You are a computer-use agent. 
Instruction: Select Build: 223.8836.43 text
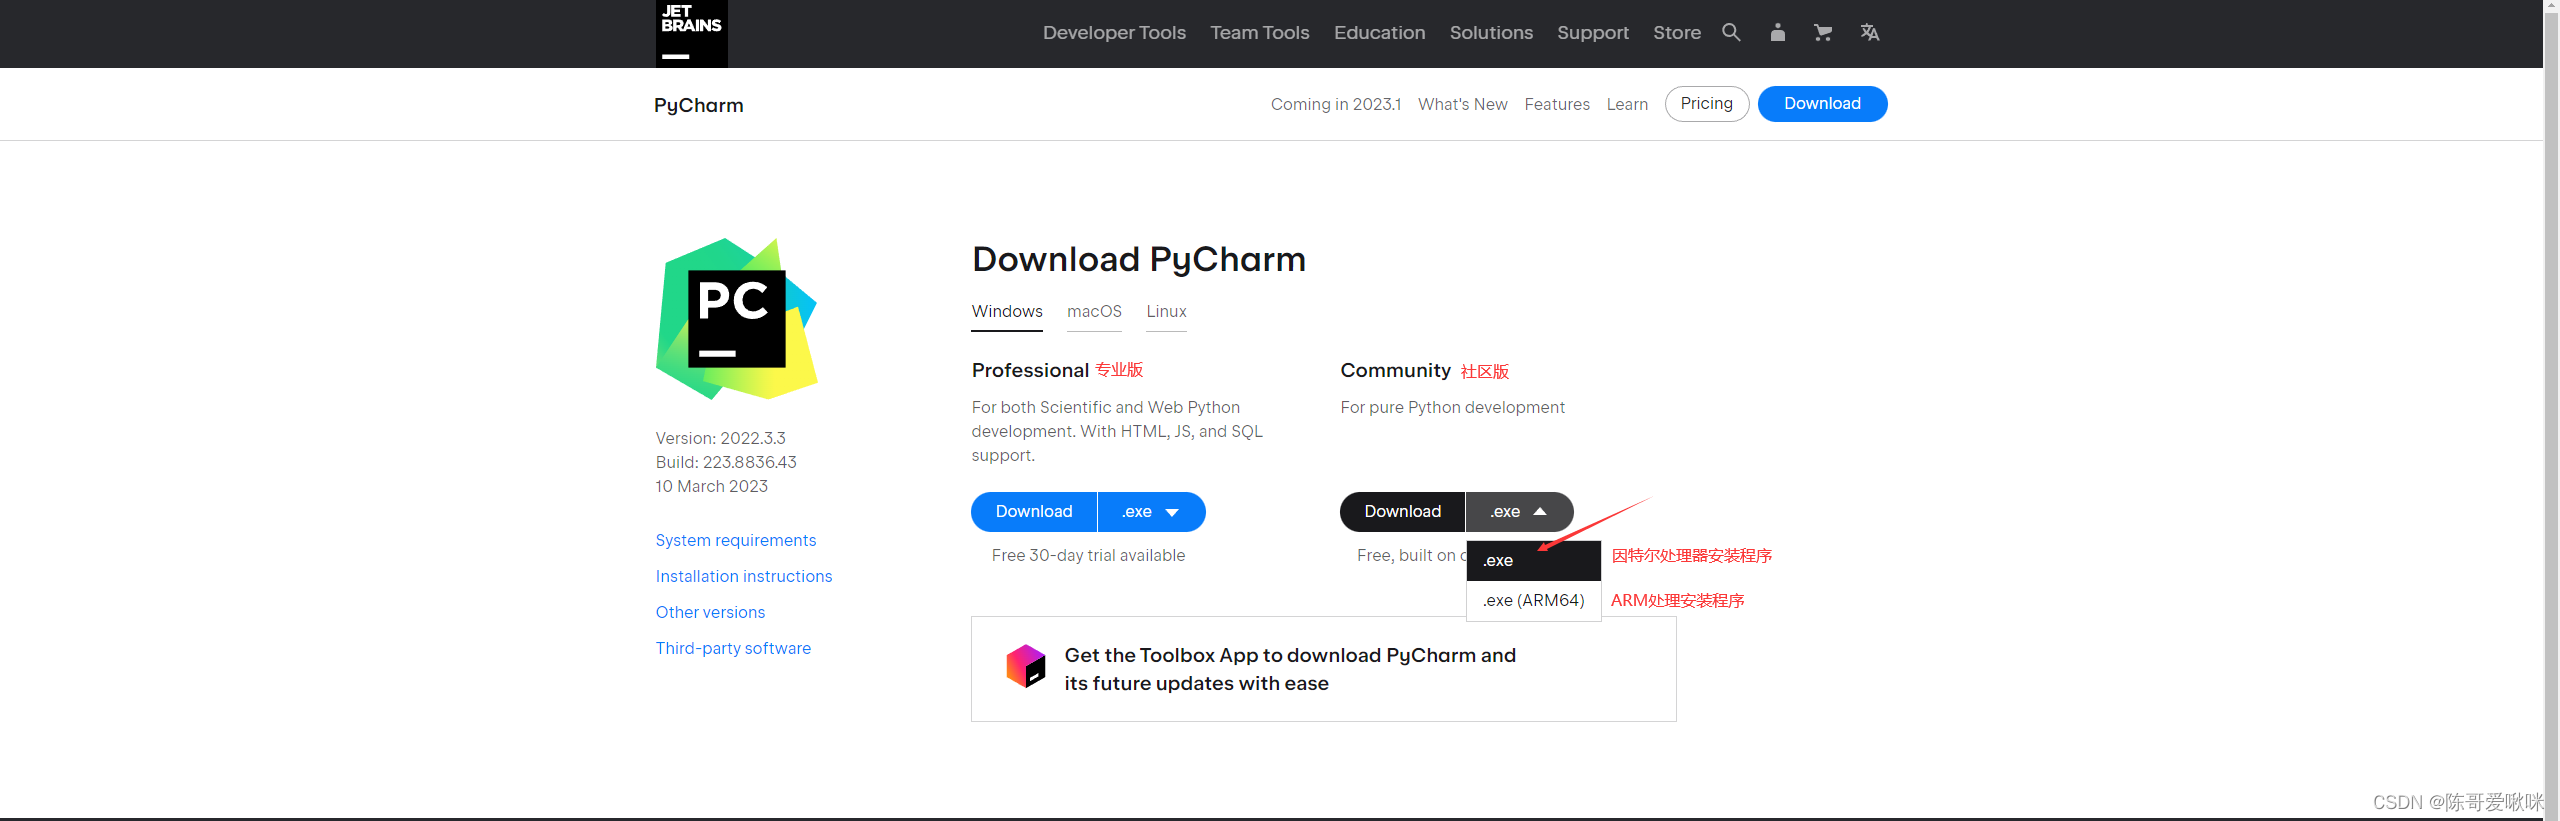(x=726, y=462)
